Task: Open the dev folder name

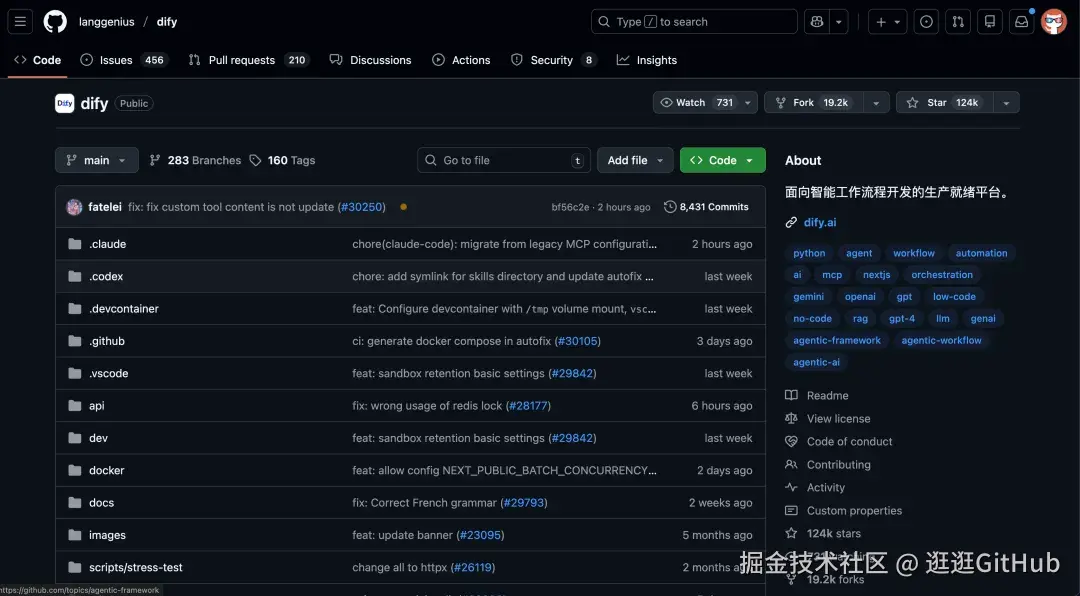Action: tap(98, 438)
